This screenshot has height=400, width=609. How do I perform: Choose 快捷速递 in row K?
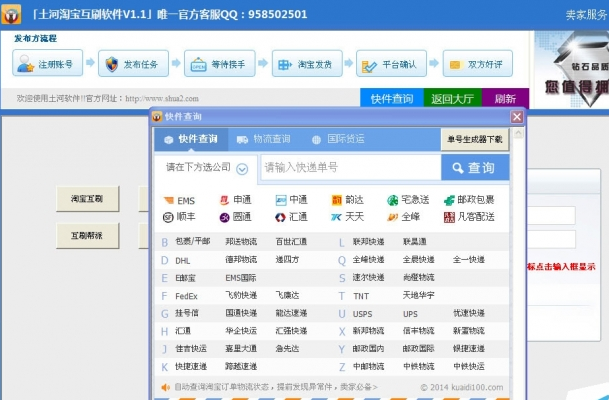(191, 366)
